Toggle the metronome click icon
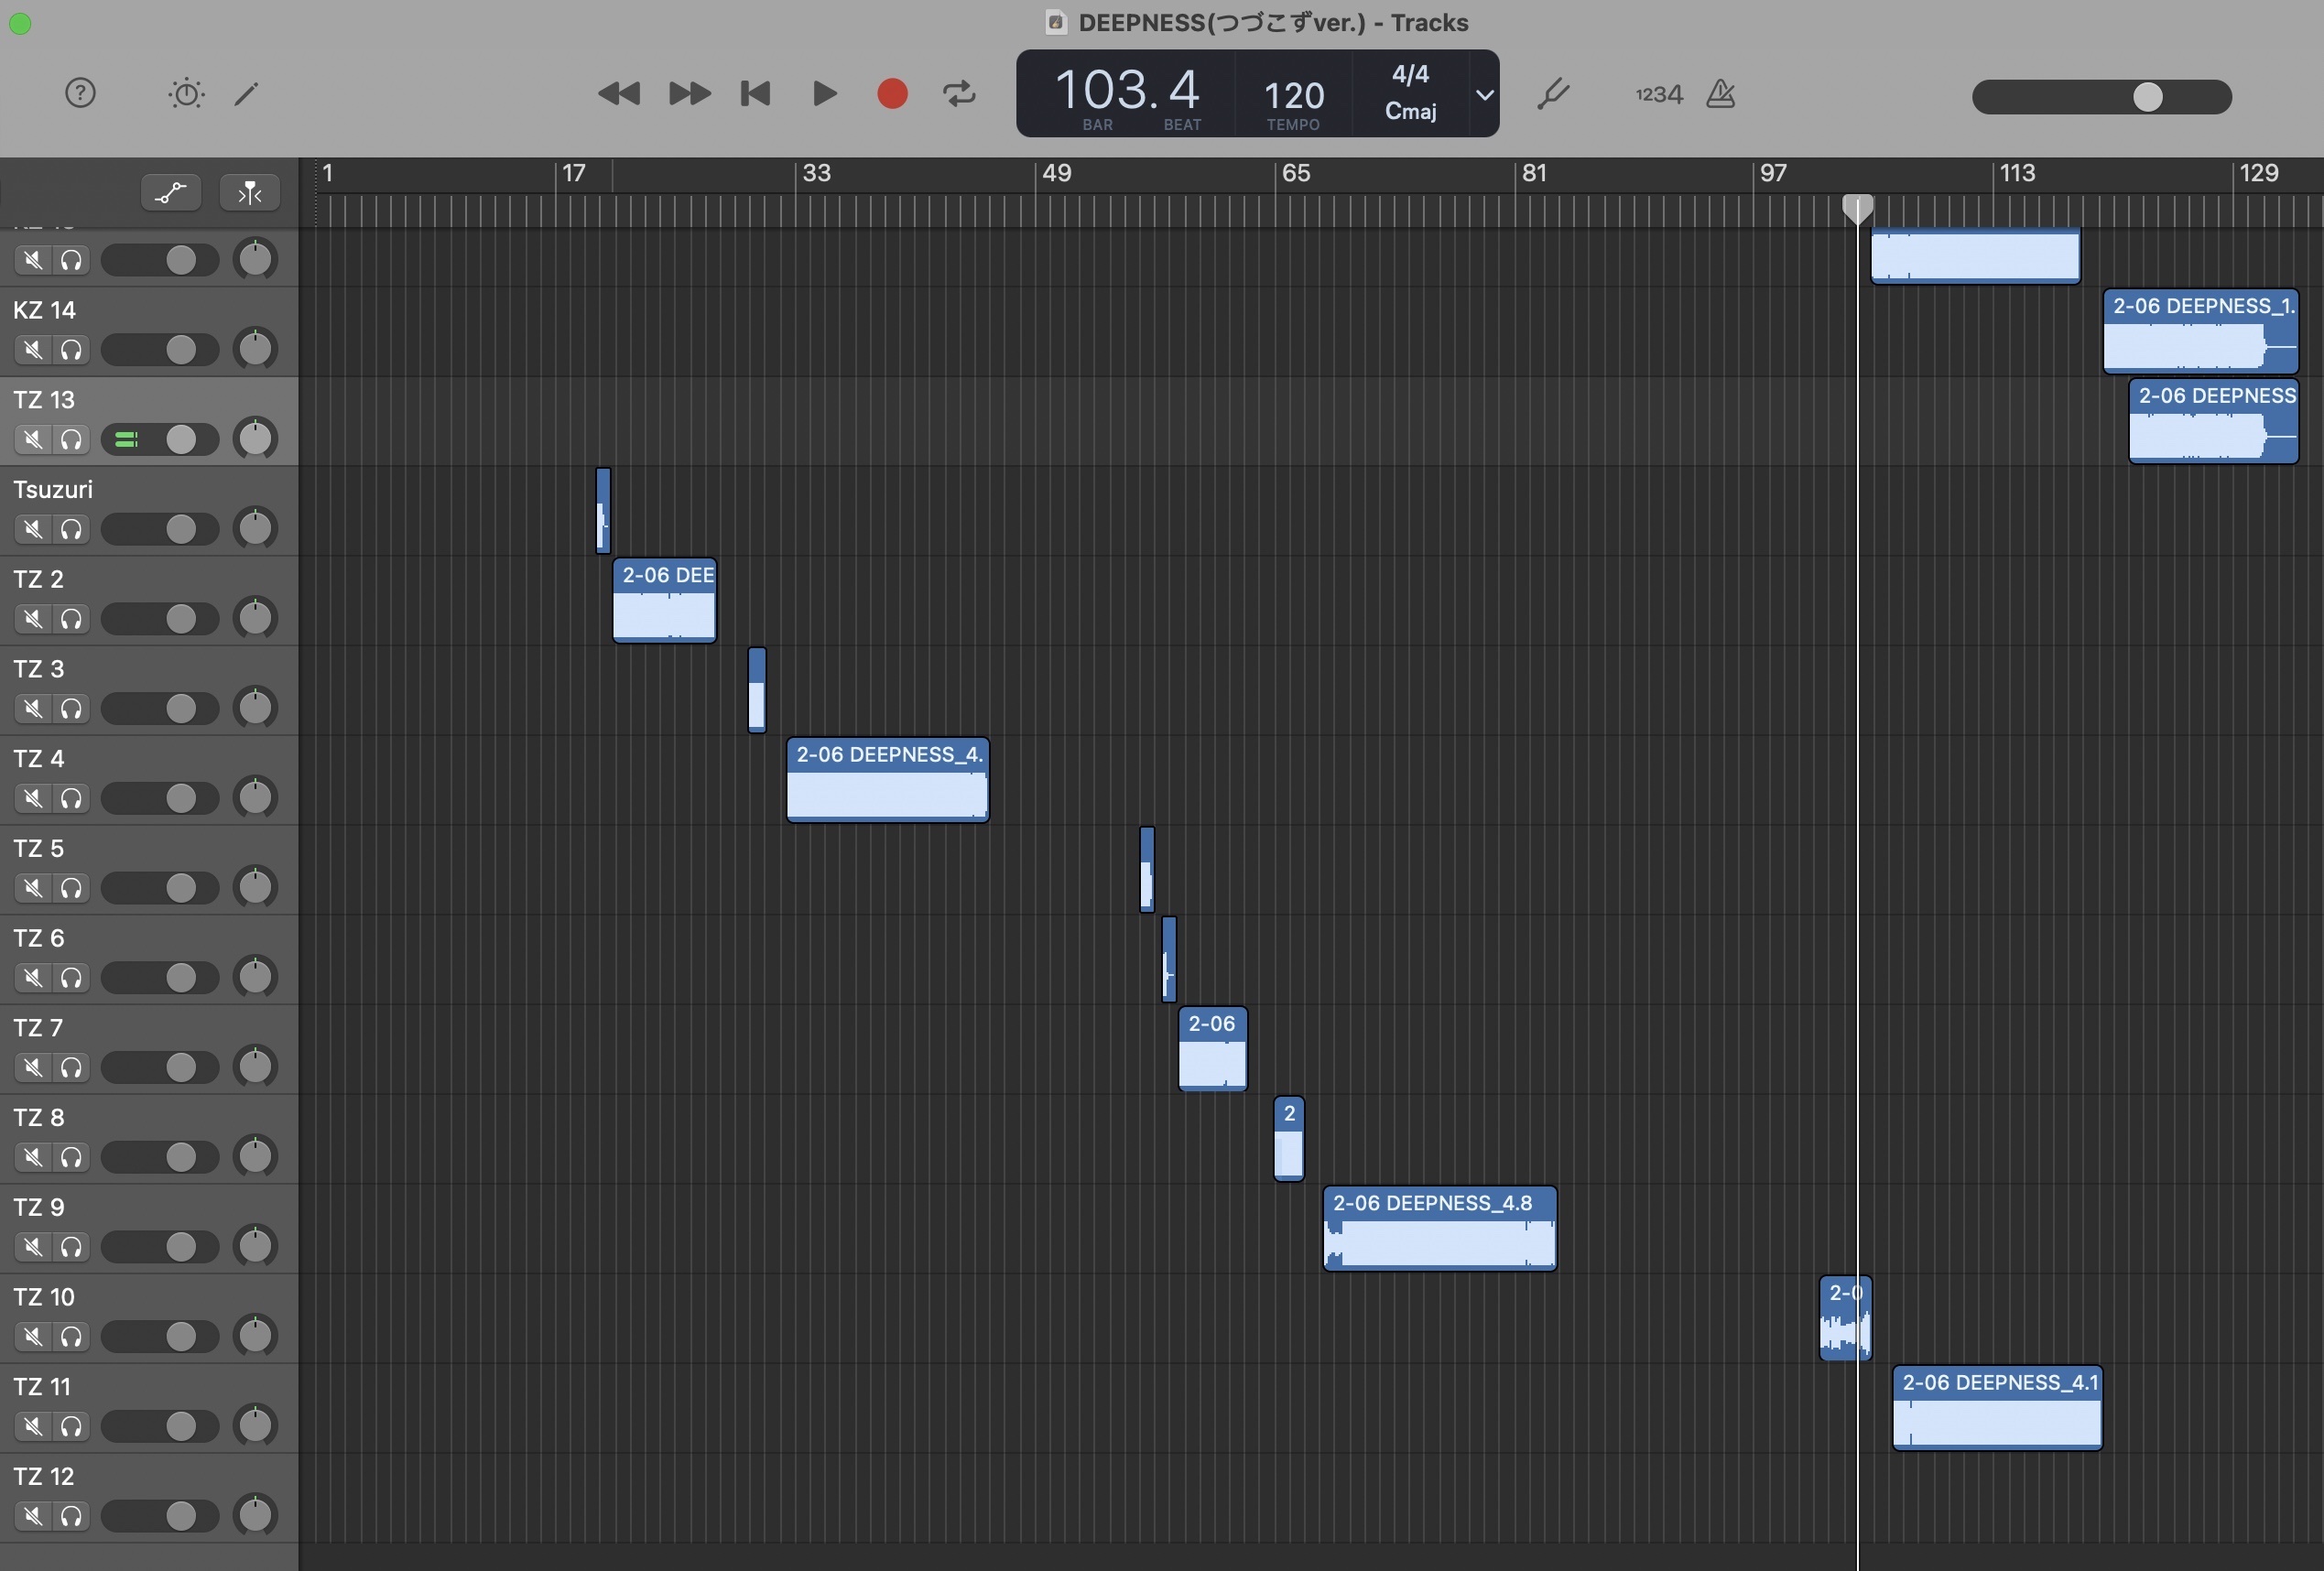Viewport: 2324px width, 1571px height. pos(1720,94)
